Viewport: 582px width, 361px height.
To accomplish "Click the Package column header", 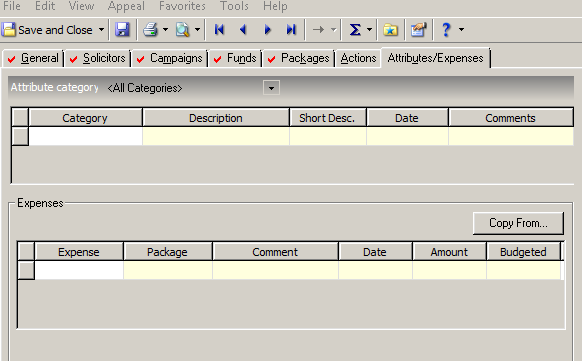I will (168, 252).
